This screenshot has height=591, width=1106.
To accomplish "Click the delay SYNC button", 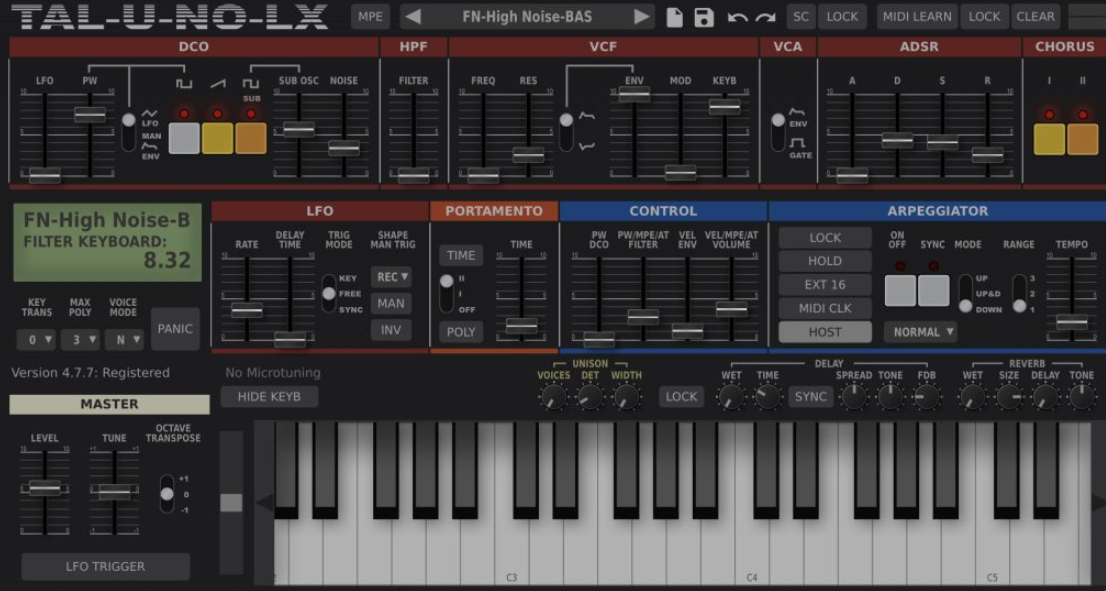I will pos(810,396).
